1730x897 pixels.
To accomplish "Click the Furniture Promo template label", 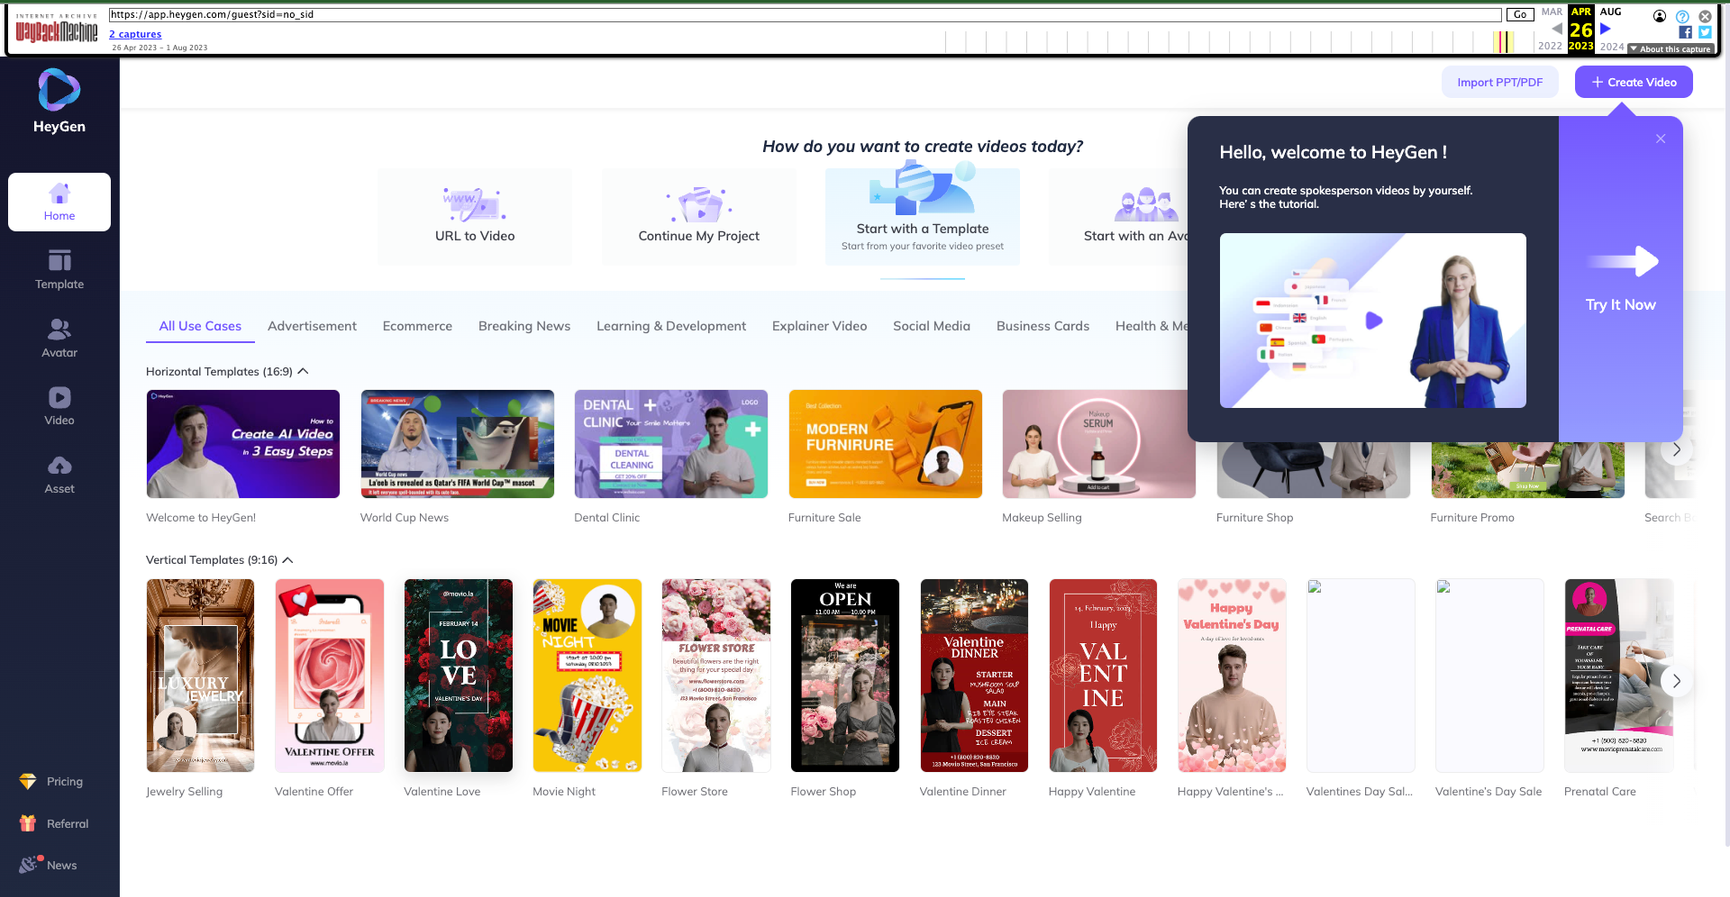I will point(1472,518).
